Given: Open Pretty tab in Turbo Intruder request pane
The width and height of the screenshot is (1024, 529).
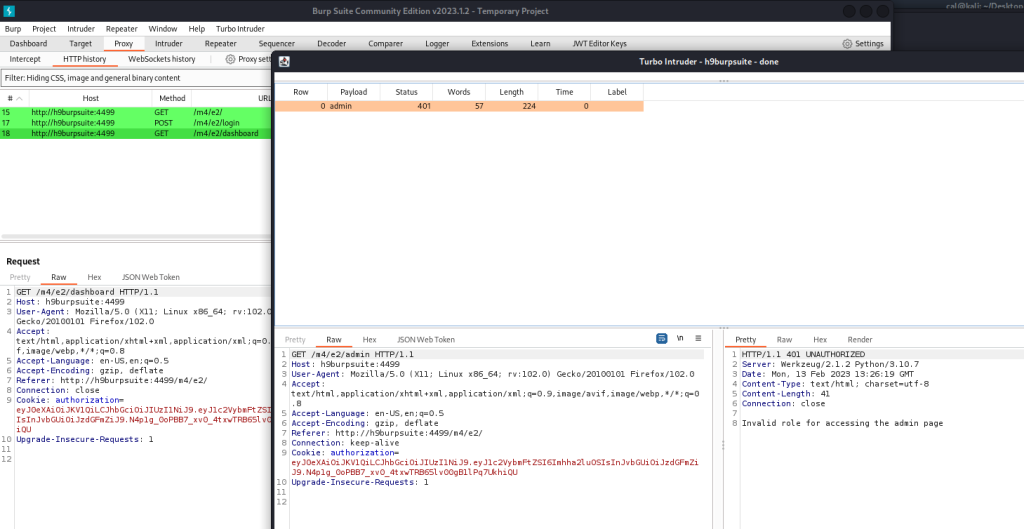Looking at the screenshot, I should pyautogui.click(x=295, y=340).
